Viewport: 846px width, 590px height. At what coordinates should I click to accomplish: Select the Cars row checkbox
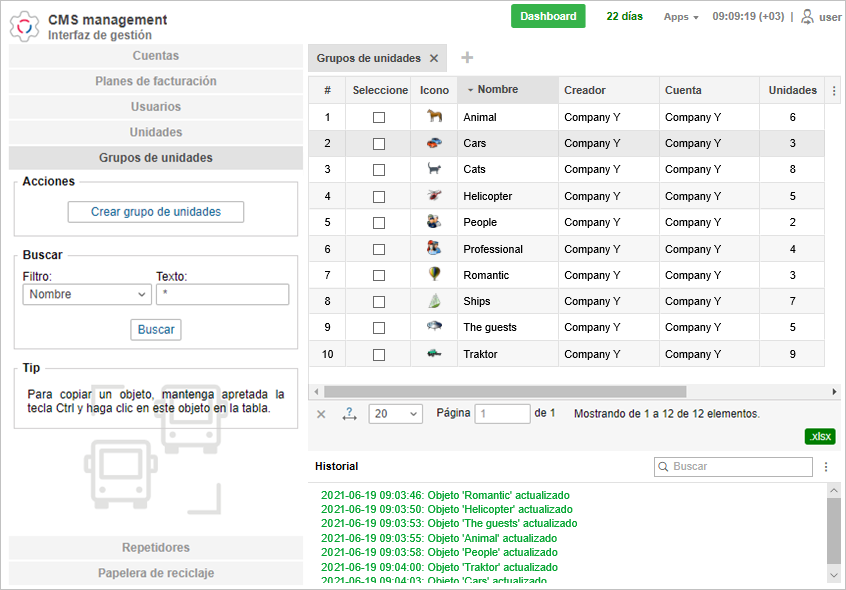click(379, 144)
